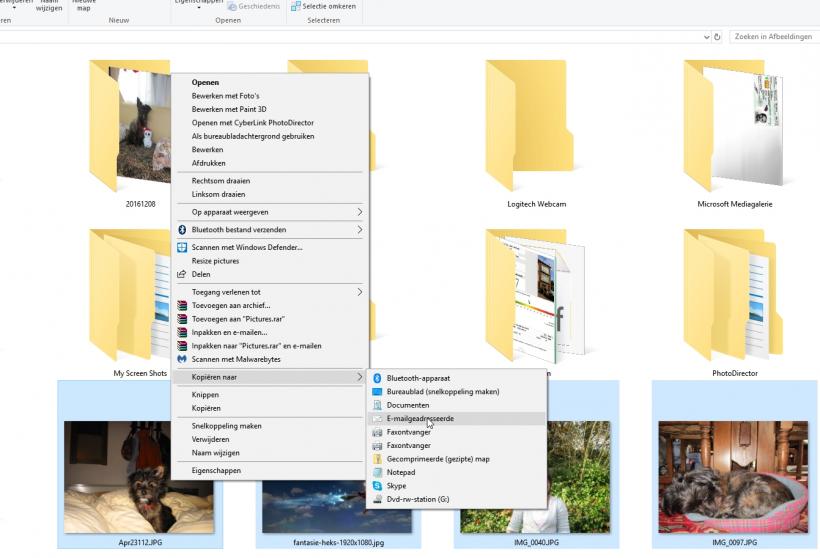This screenshot has width=820, height=558.
Task: Click the share icon next to Delen
Action: (x=182, y=274)
